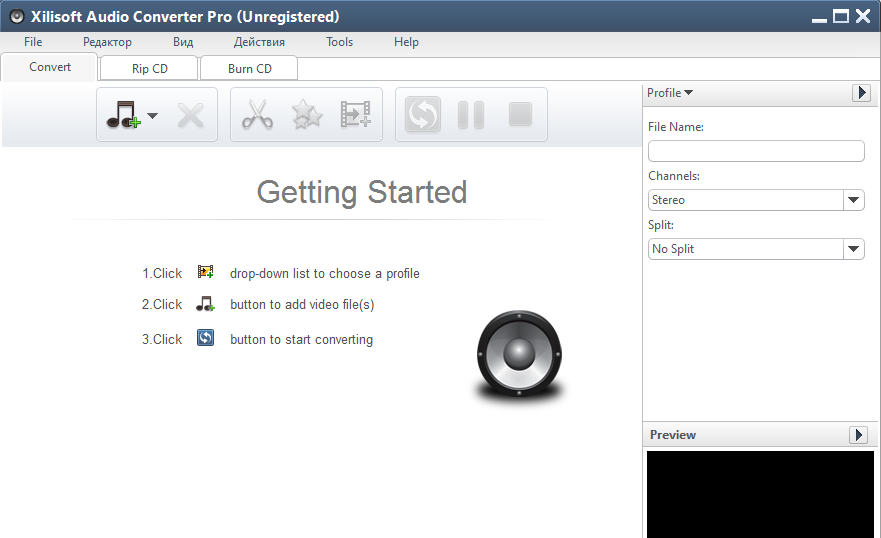
Task: Click the blue convert icon in step 3
Action: click(205, 338)
